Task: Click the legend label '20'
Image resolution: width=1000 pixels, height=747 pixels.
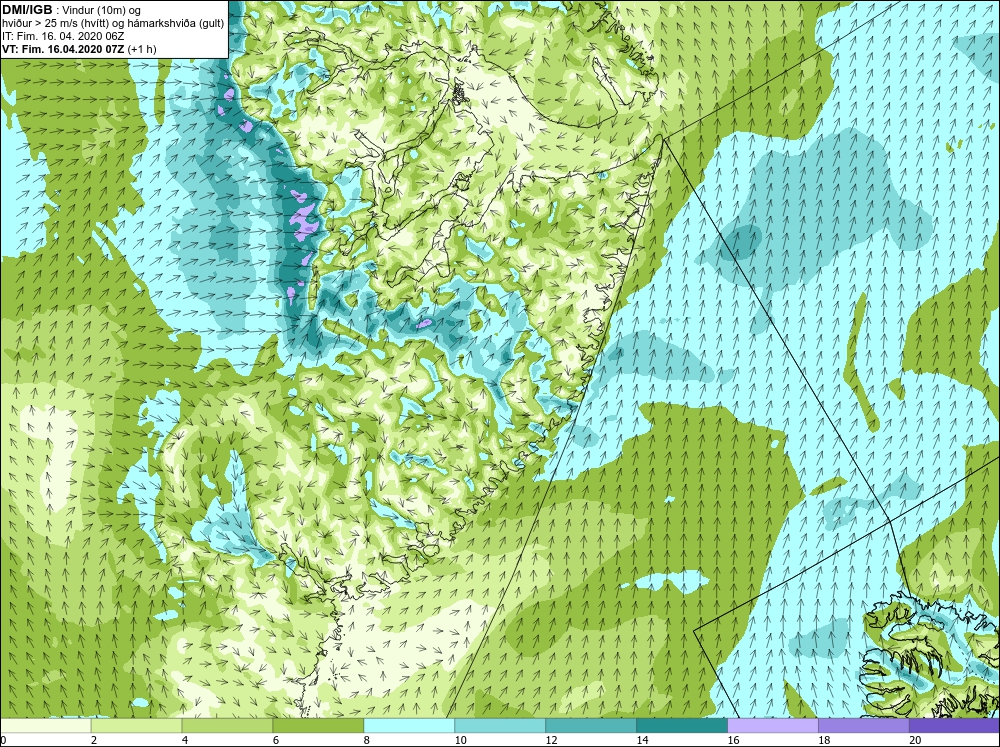Action: [915, 740]
